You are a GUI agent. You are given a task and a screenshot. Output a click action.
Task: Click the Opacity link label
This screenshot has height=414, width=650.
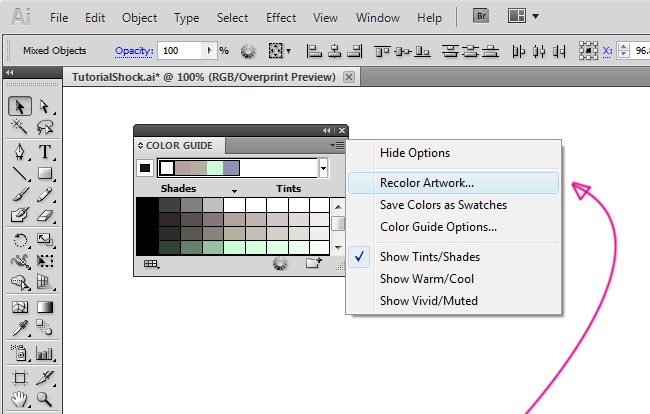[x=133, y=50]
